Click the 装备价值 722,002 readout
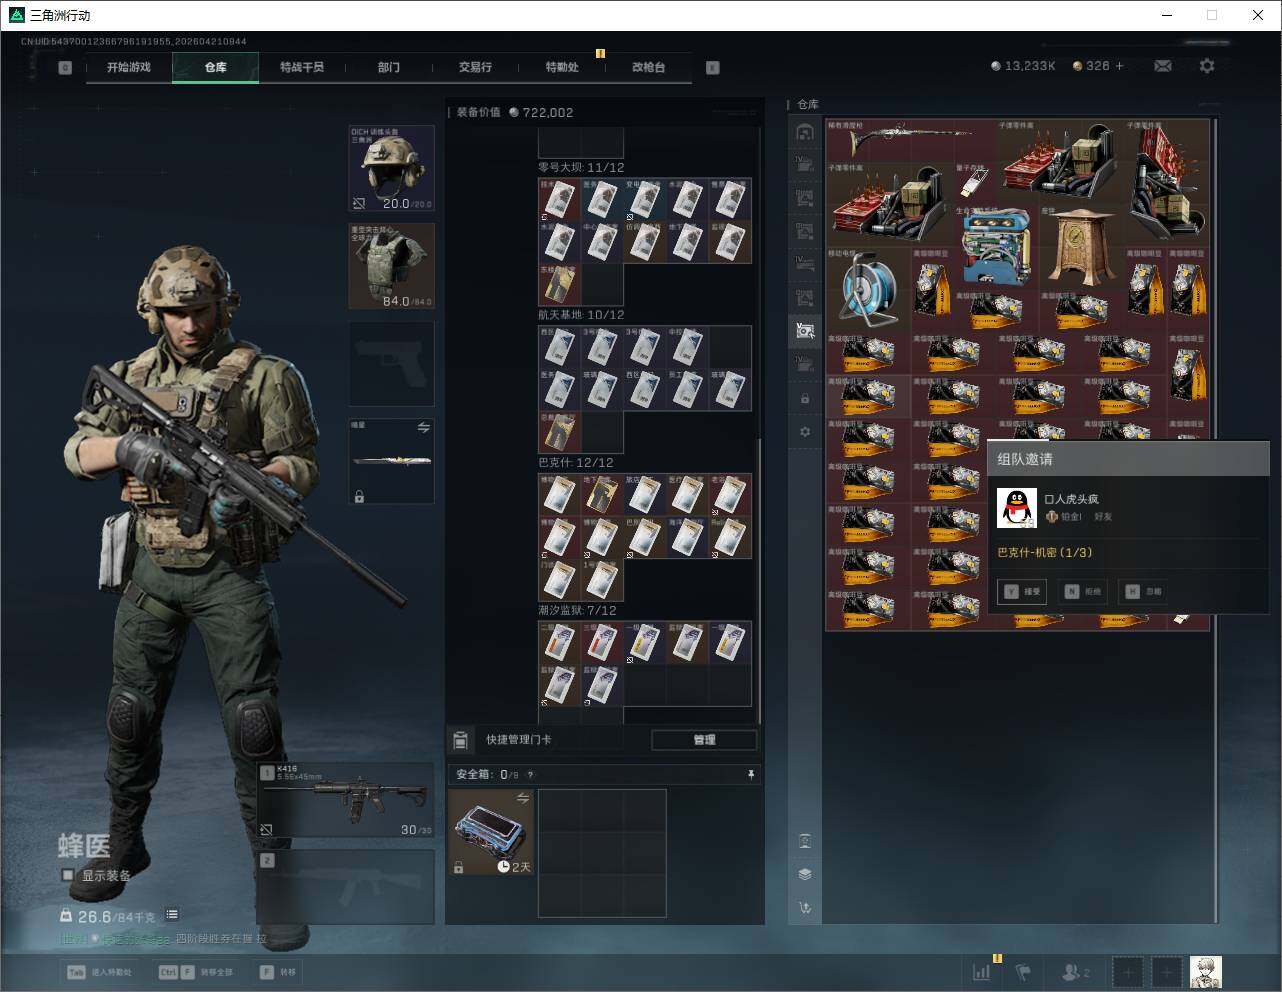The image size is (1282, 992). 515,112
